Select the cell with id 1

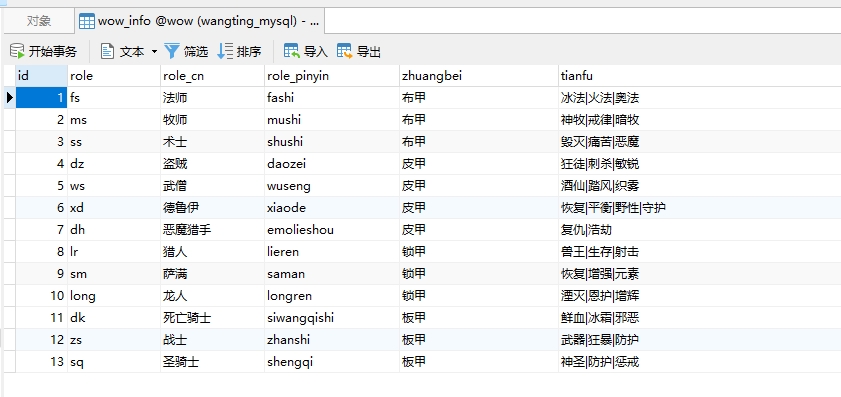[41, 98]
